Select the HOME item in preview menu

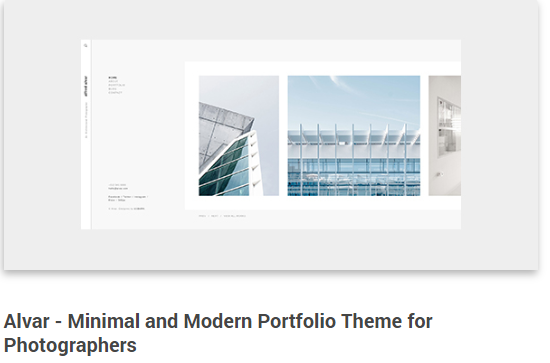tap(113, 78)
